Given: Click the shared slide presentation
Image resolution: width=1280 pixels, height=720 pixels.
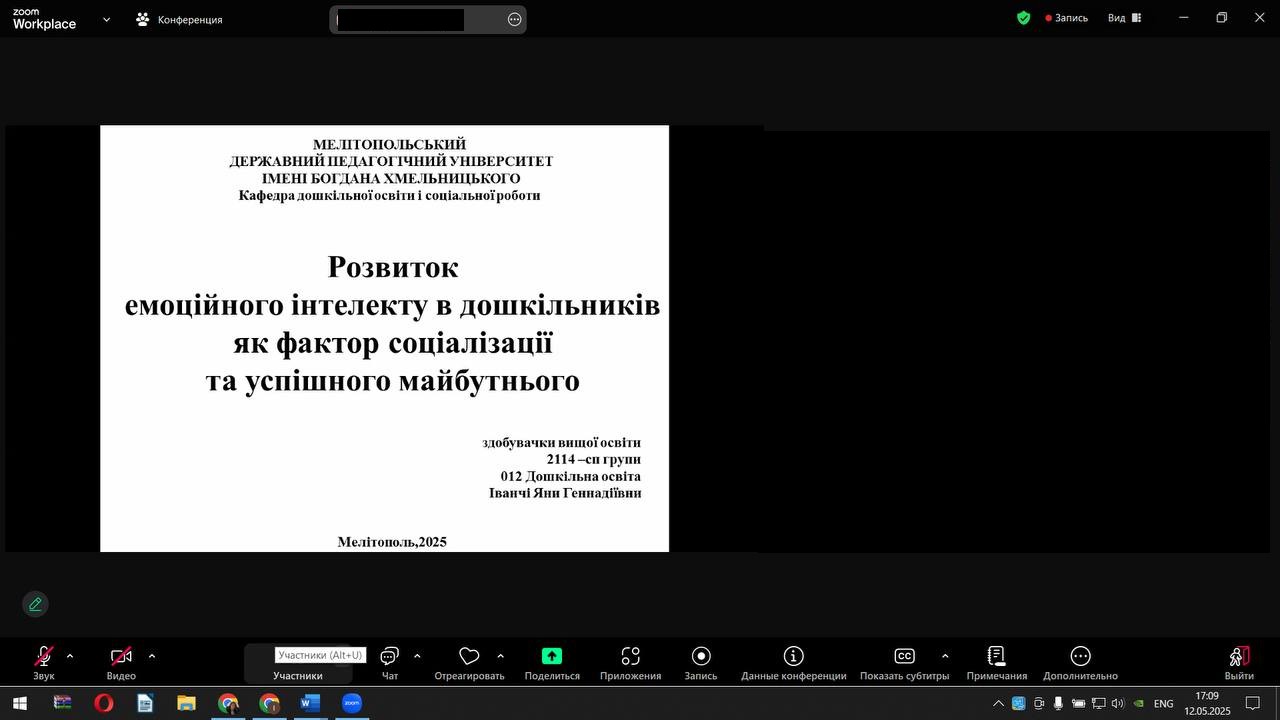Looking at the screenshot, I should click(x=384, y=338).
